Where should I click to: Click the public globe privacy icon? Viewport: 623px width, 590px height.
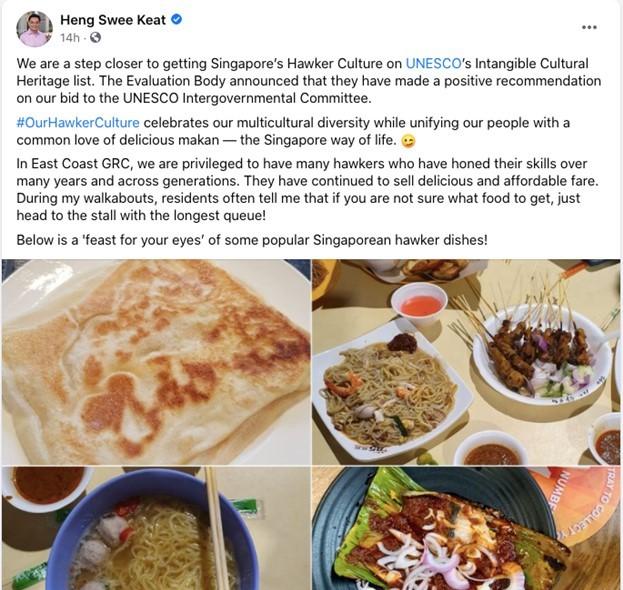pyautogui.click(x=95, y=38)
